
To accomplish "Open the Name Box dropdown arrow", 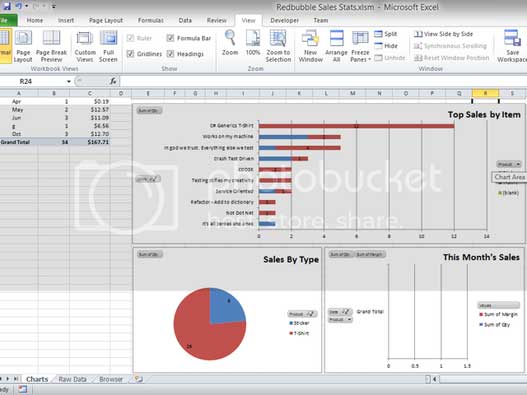I will 69,81.
